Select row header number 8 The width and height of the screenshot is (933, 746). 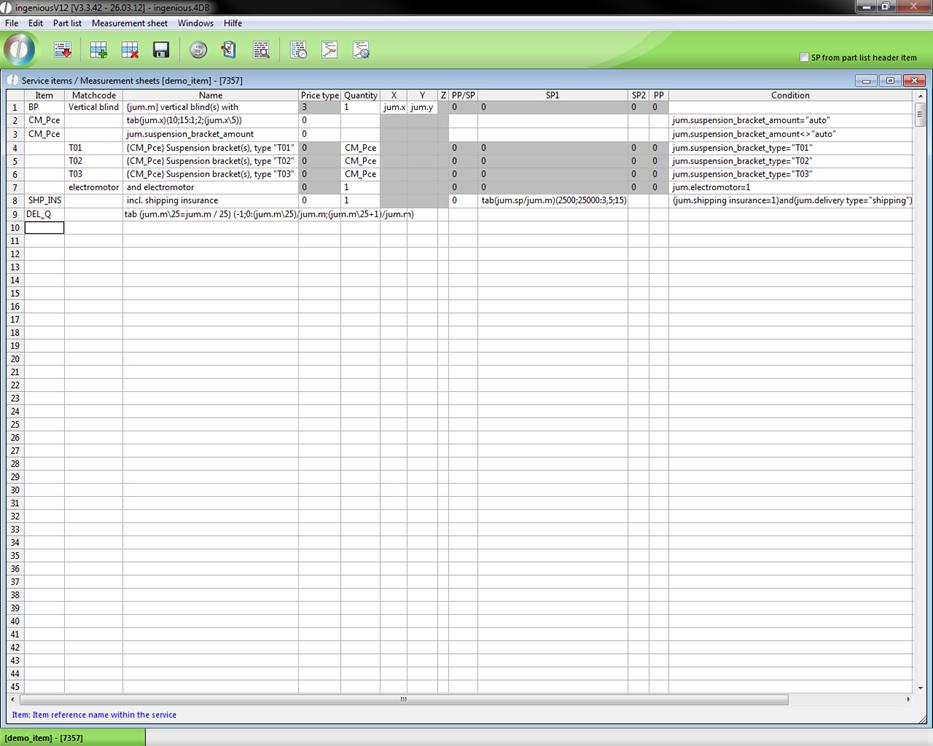pos(14,201)
